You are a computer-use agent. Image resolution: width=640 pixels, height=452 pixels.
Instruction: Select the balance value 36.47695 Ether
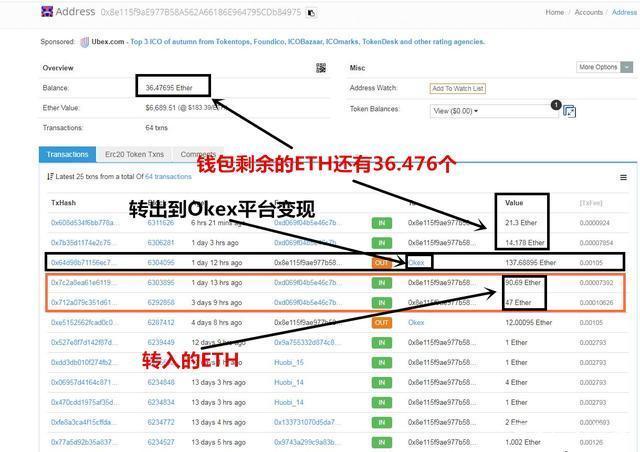click(169, 88)
